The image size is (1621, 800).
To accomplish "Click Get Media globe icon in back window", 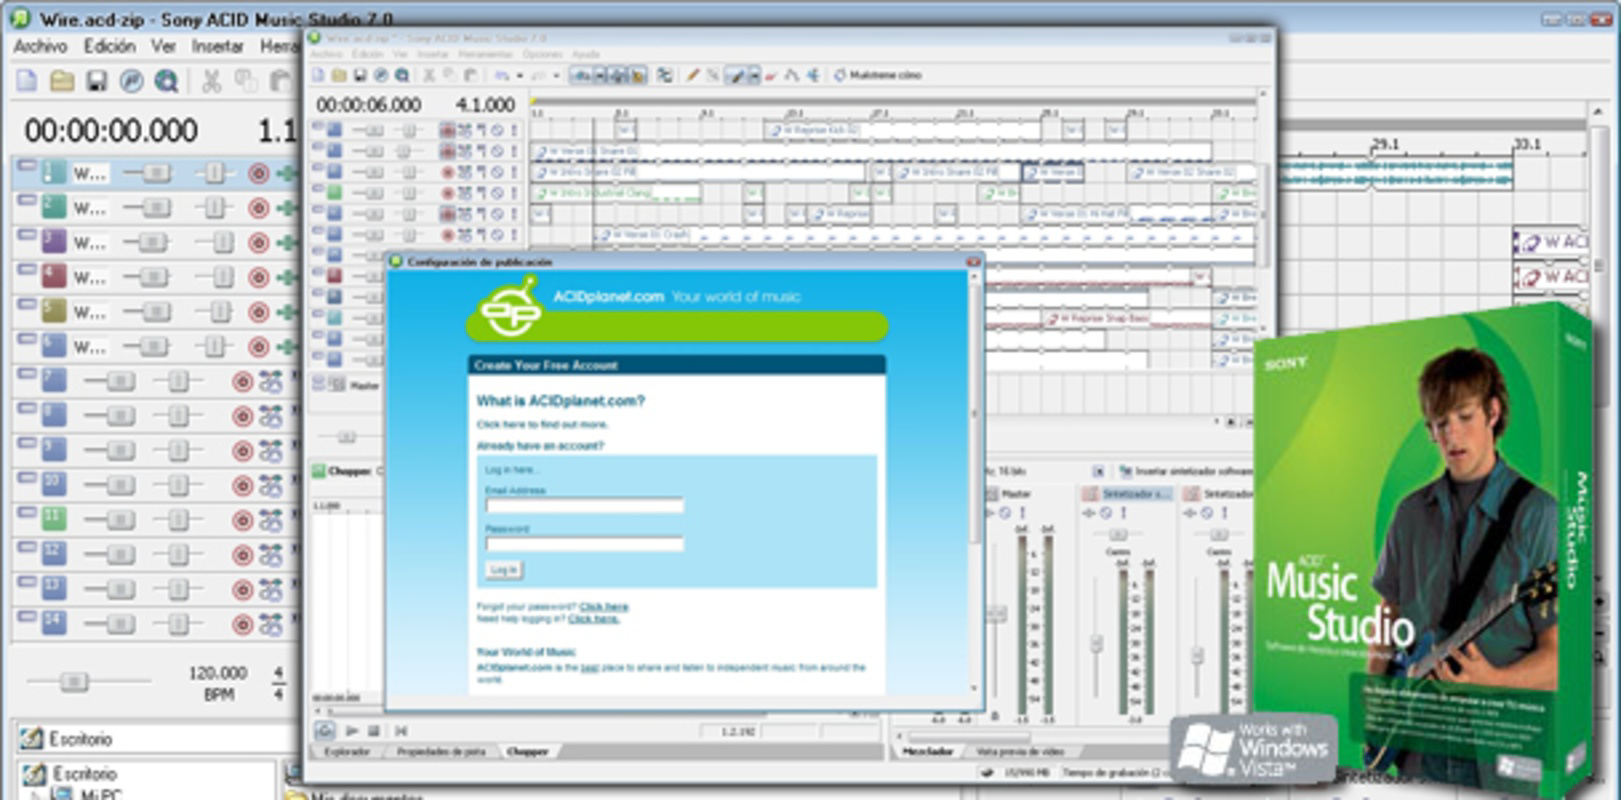I will coord(166,81).
